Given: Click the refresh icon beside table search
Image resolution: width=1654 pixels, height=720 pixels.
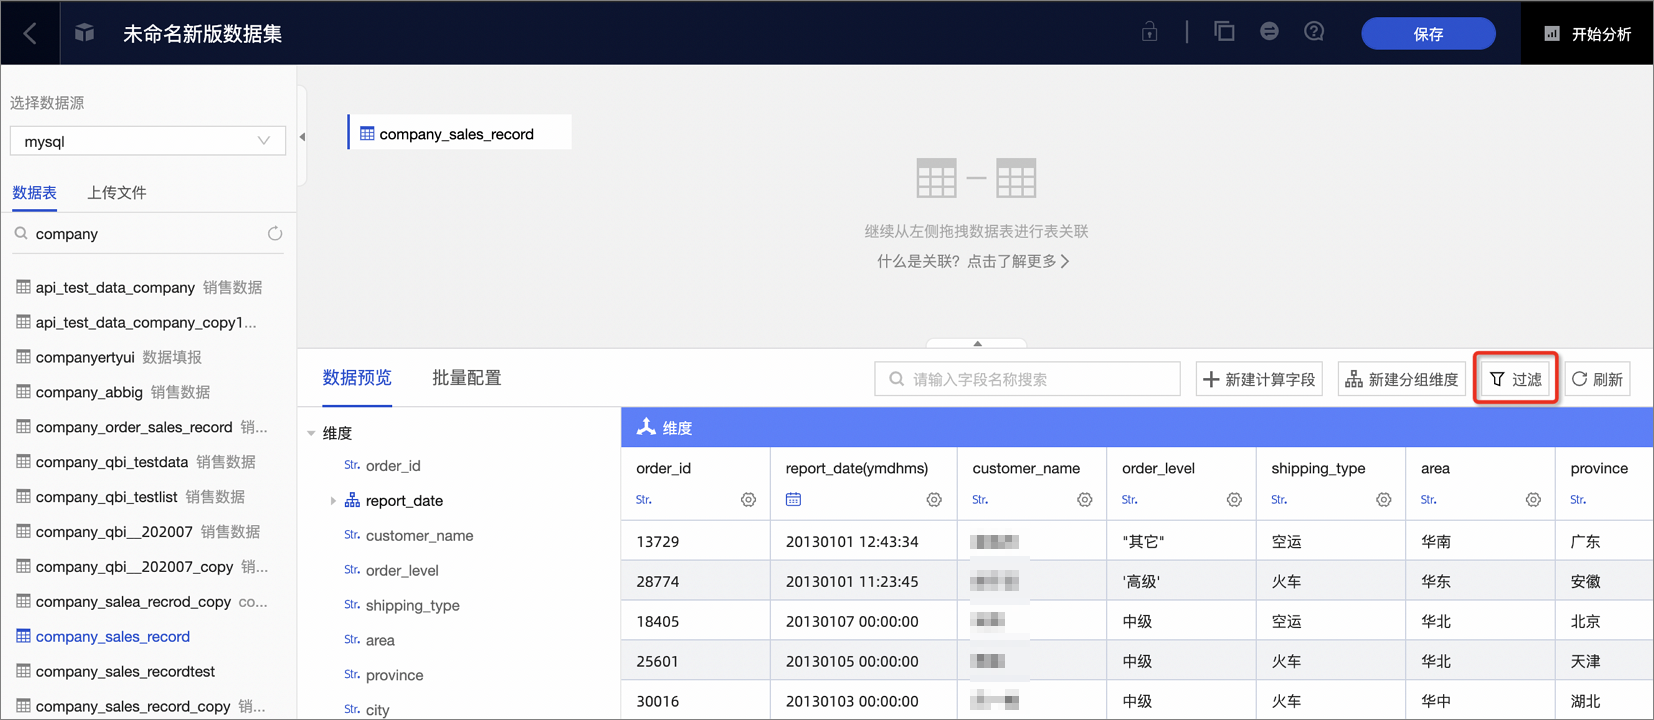Looking at the screenshot, I should point(275,234).
